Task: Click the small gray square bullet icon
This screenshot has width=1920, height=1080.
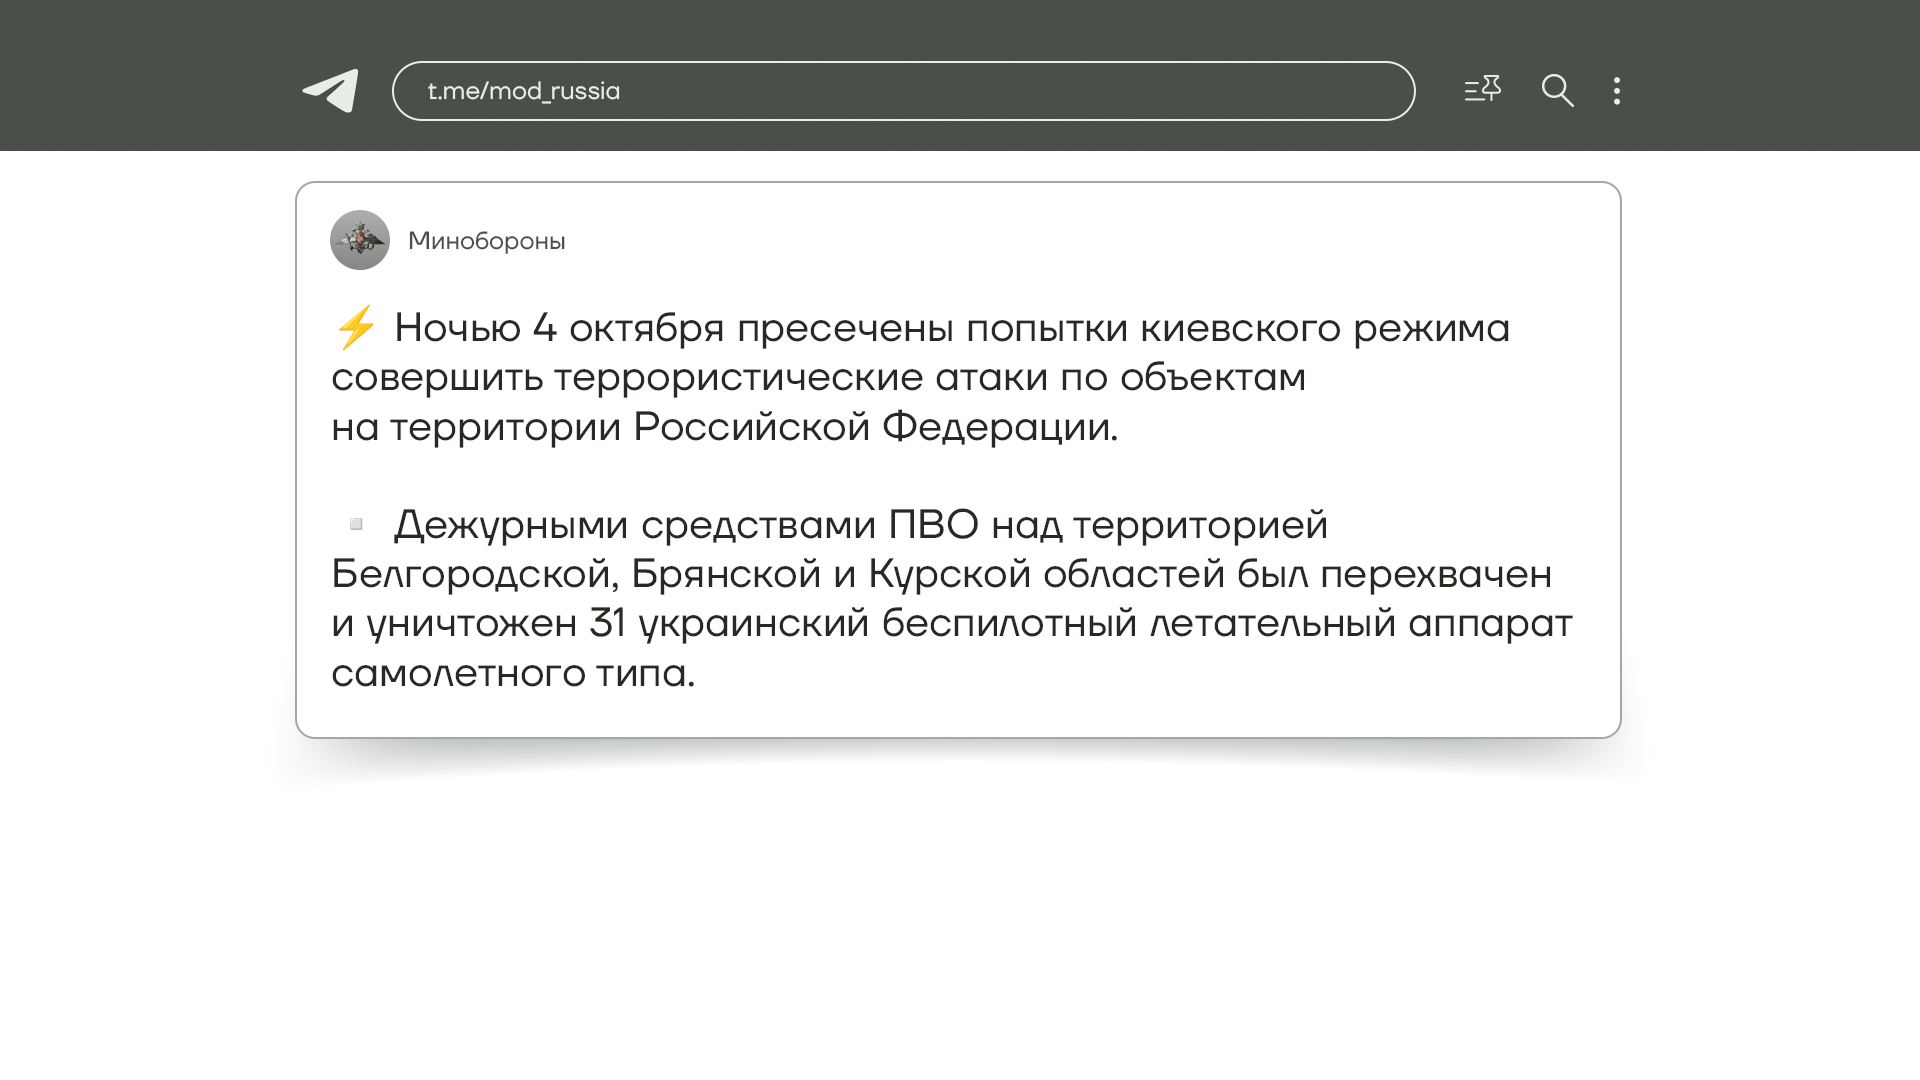Action: (356, 524)
